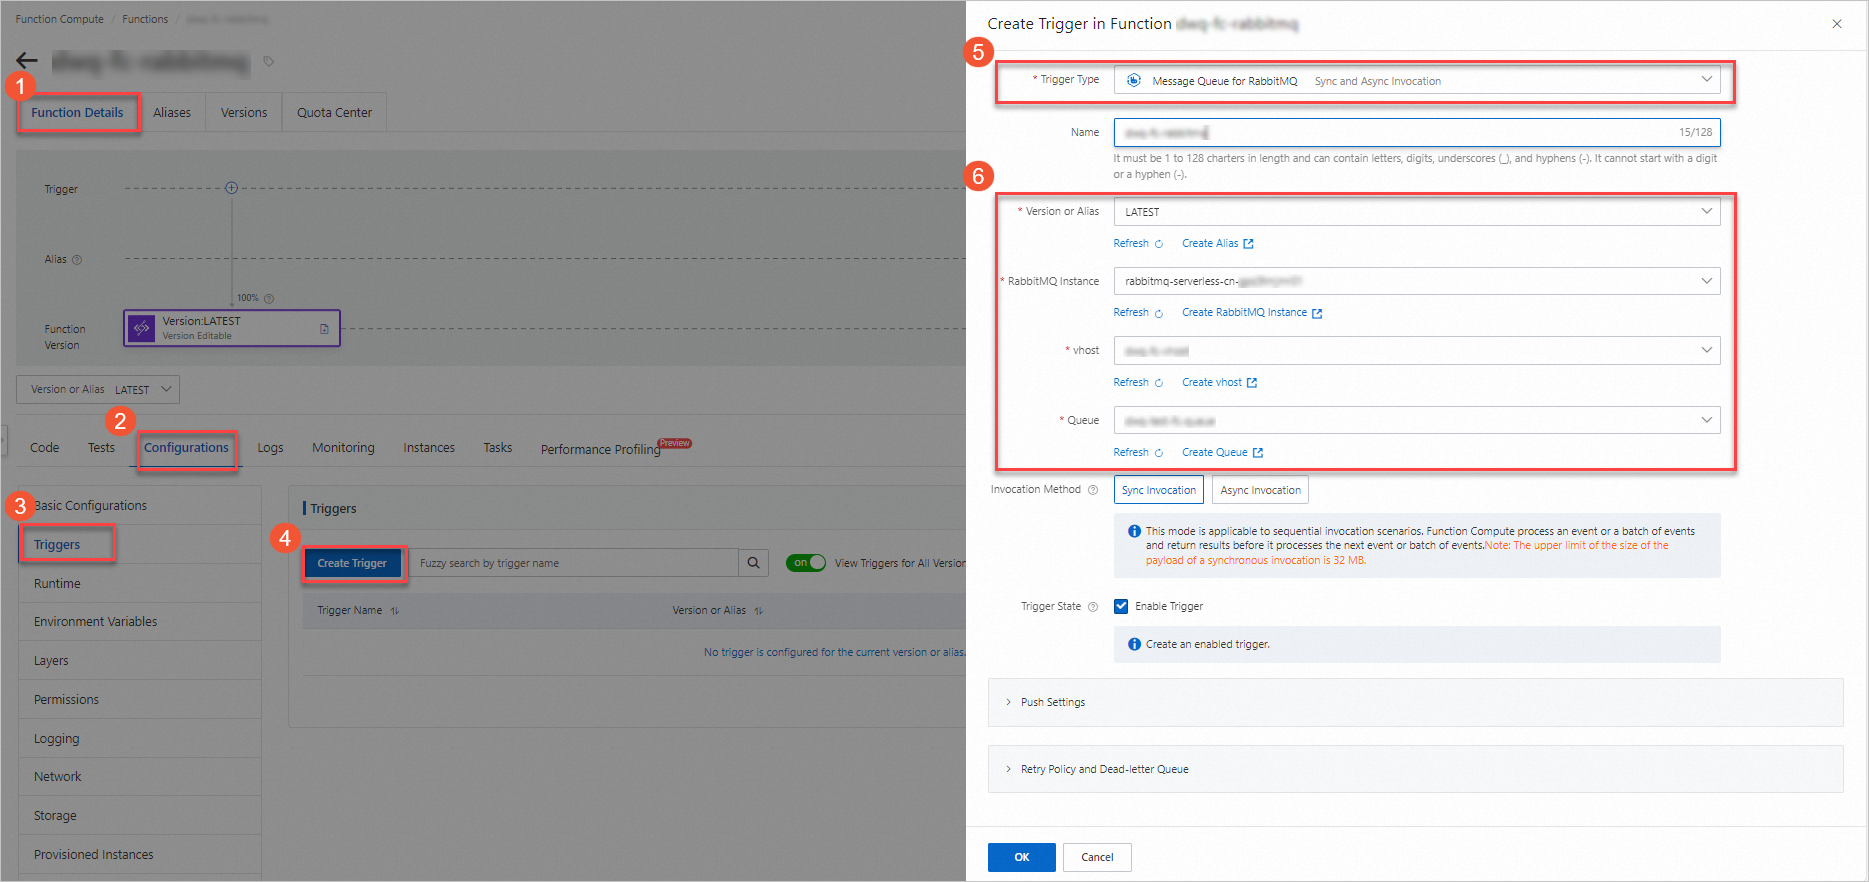Click the search magnifier icon in Triggers

754,563
